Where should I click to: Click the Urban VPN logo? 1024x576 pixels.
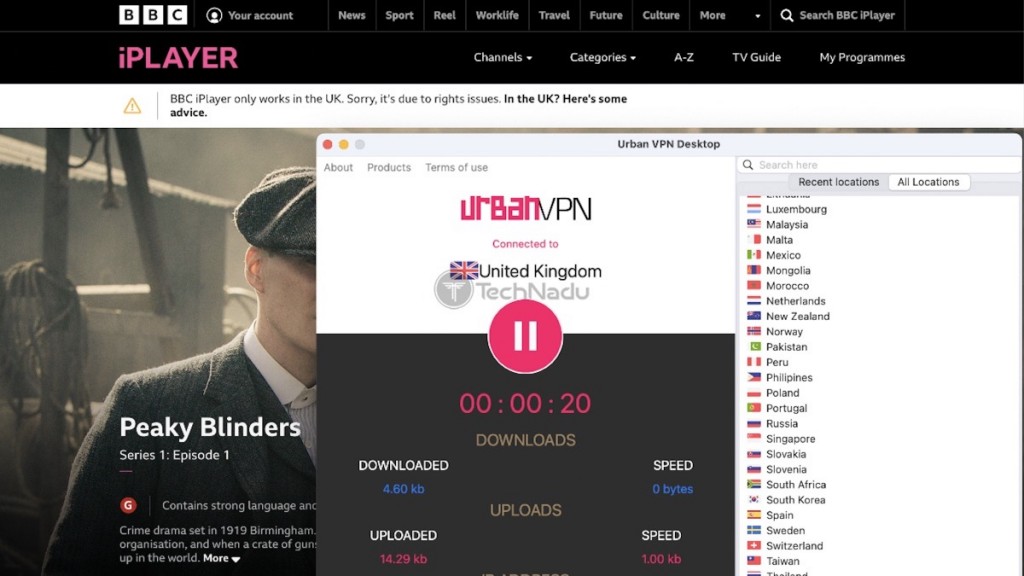click(526, 209)
